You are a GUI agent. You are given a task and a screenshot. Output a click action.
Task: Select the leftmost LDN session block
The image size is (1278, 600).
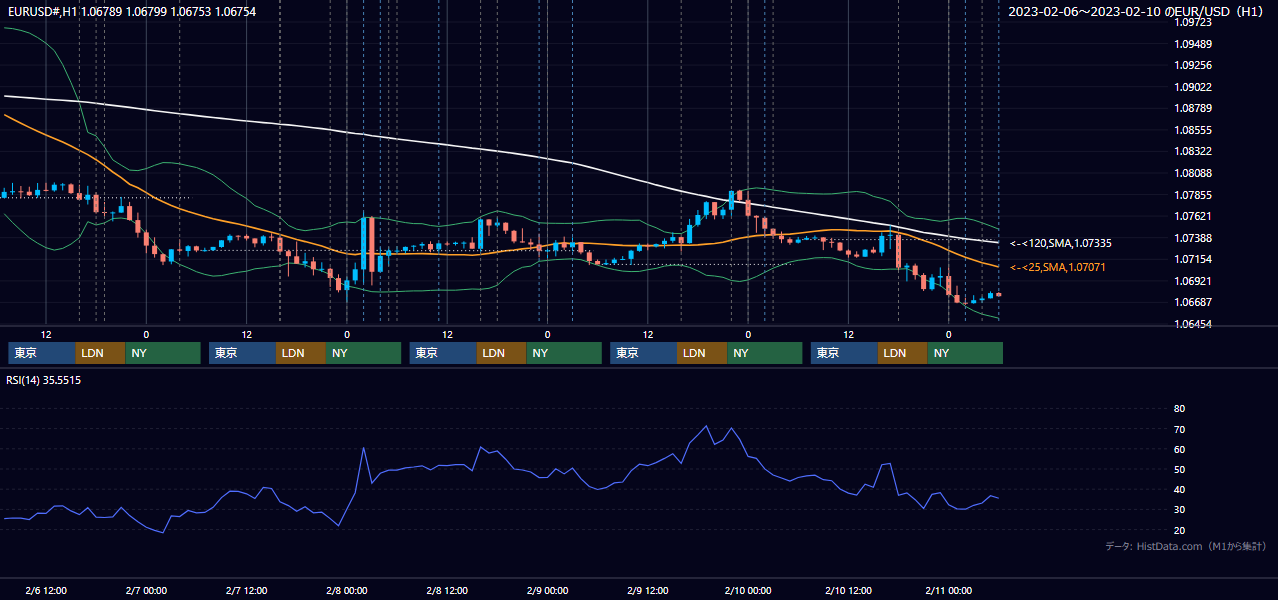click(101, 353)
